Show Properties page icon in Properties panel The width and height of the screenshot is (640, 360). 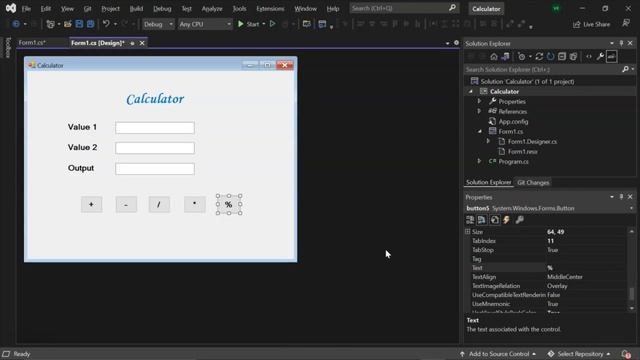[x=495, y=220]
